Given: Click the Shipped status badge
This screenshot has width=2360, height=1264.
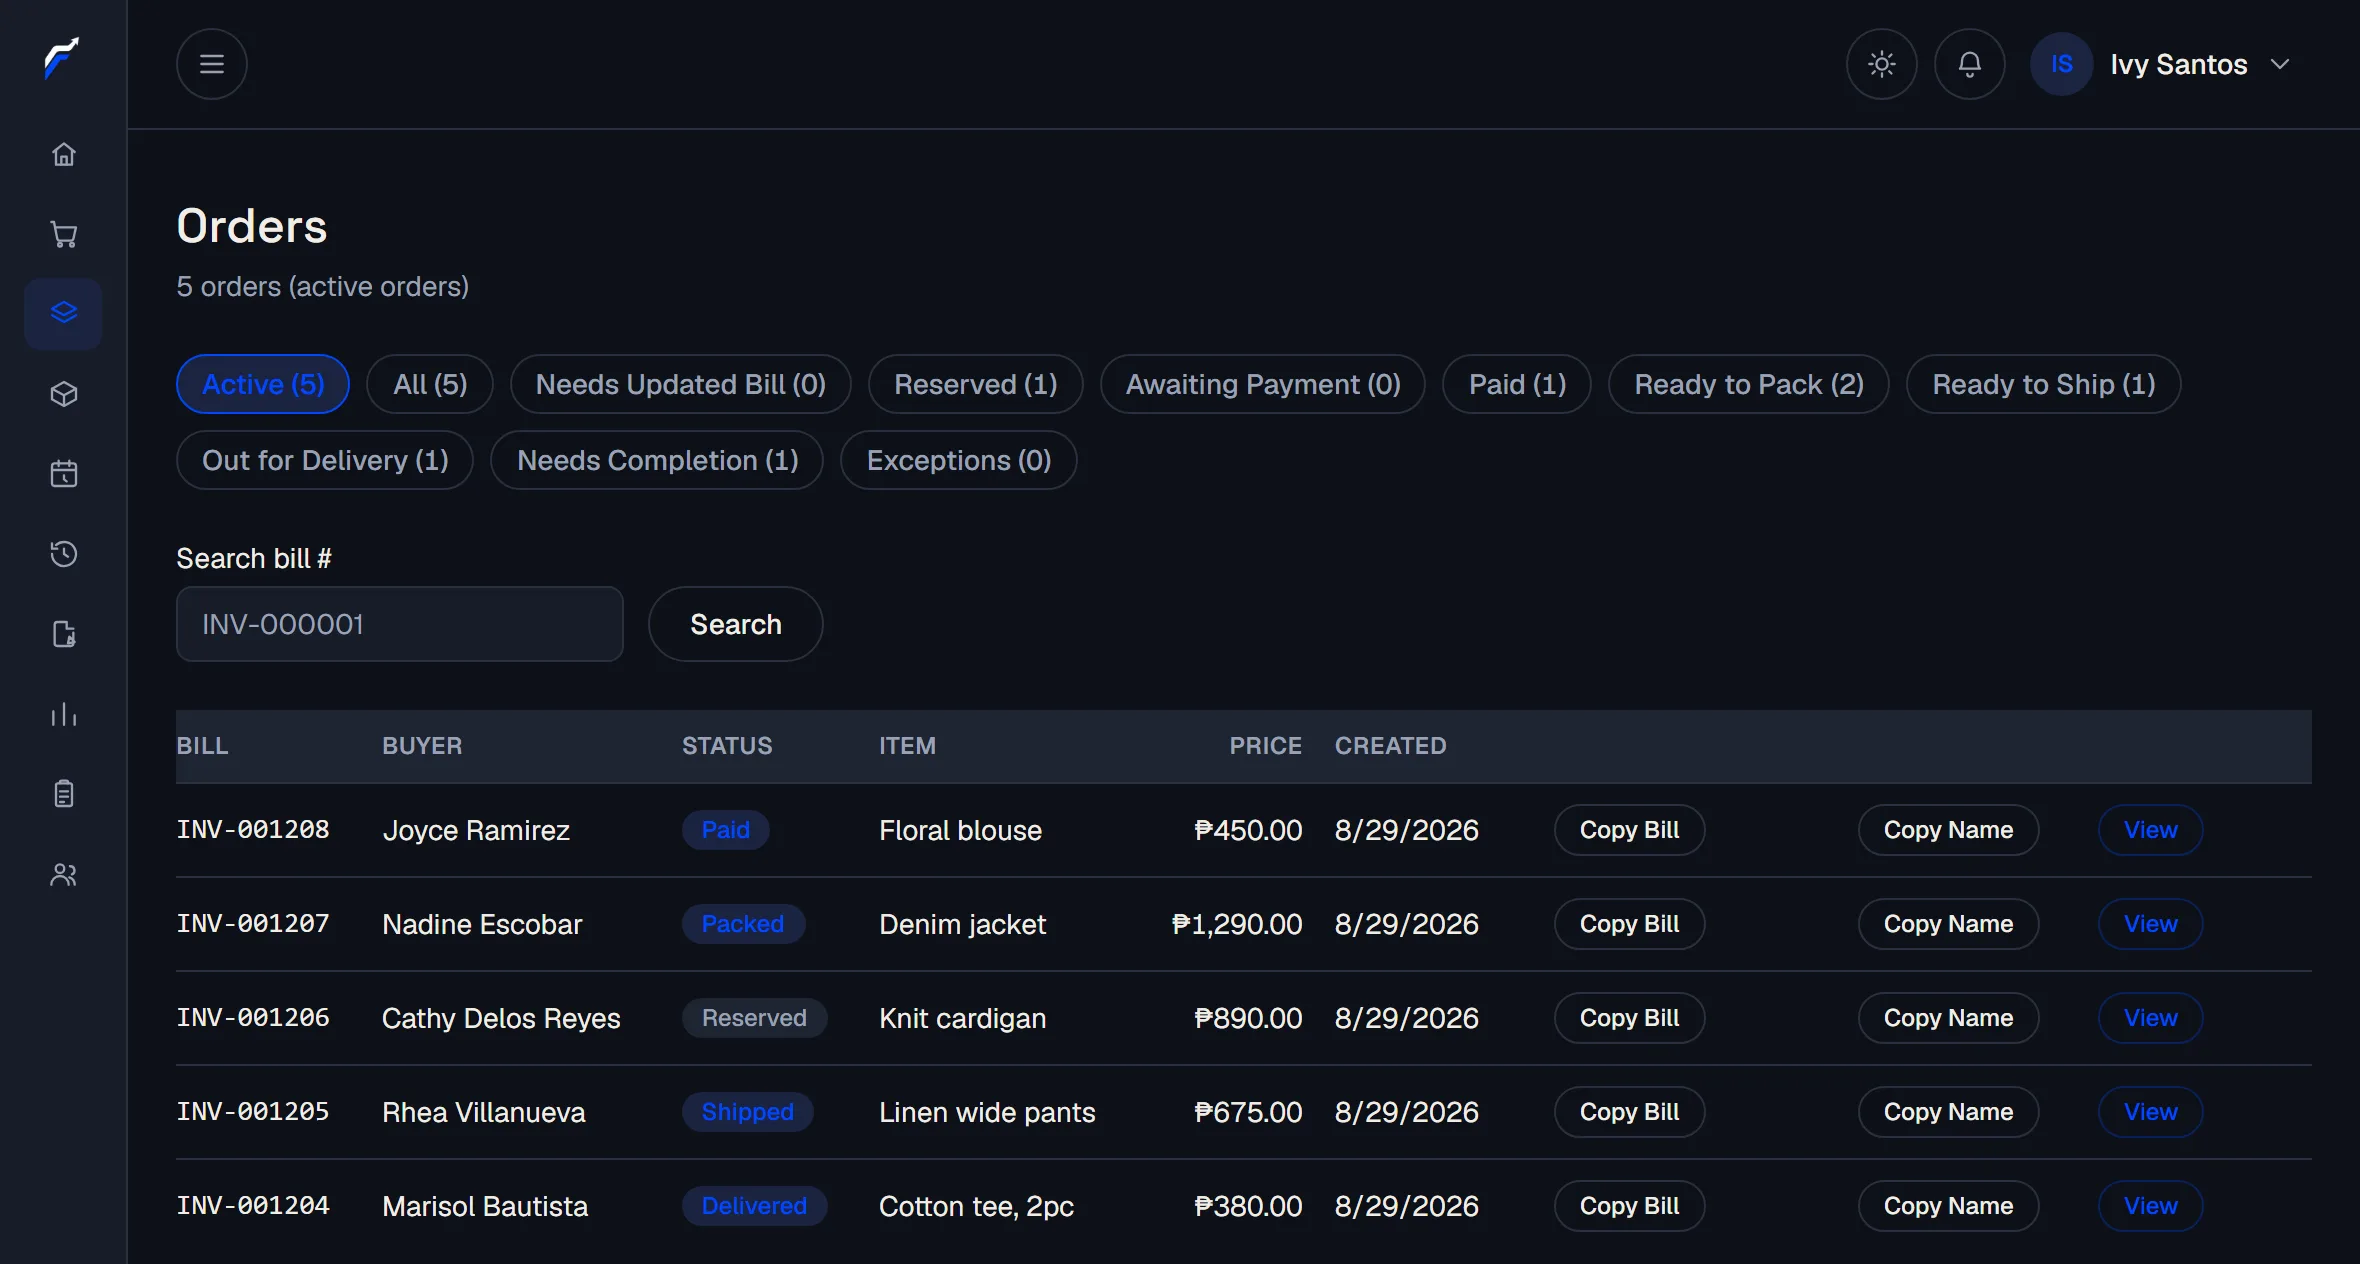Looking at the screenshot, I should click(x=747, y=1112).
